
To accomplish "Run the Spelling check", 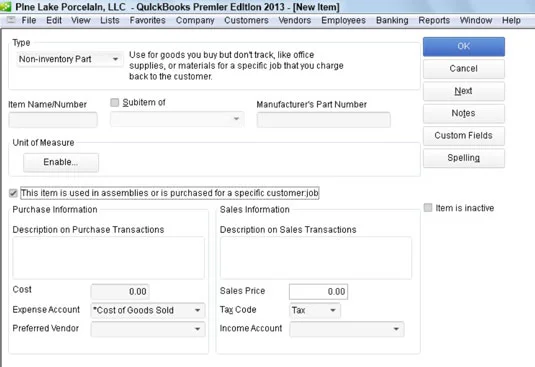I will click(x=464, y=158).
